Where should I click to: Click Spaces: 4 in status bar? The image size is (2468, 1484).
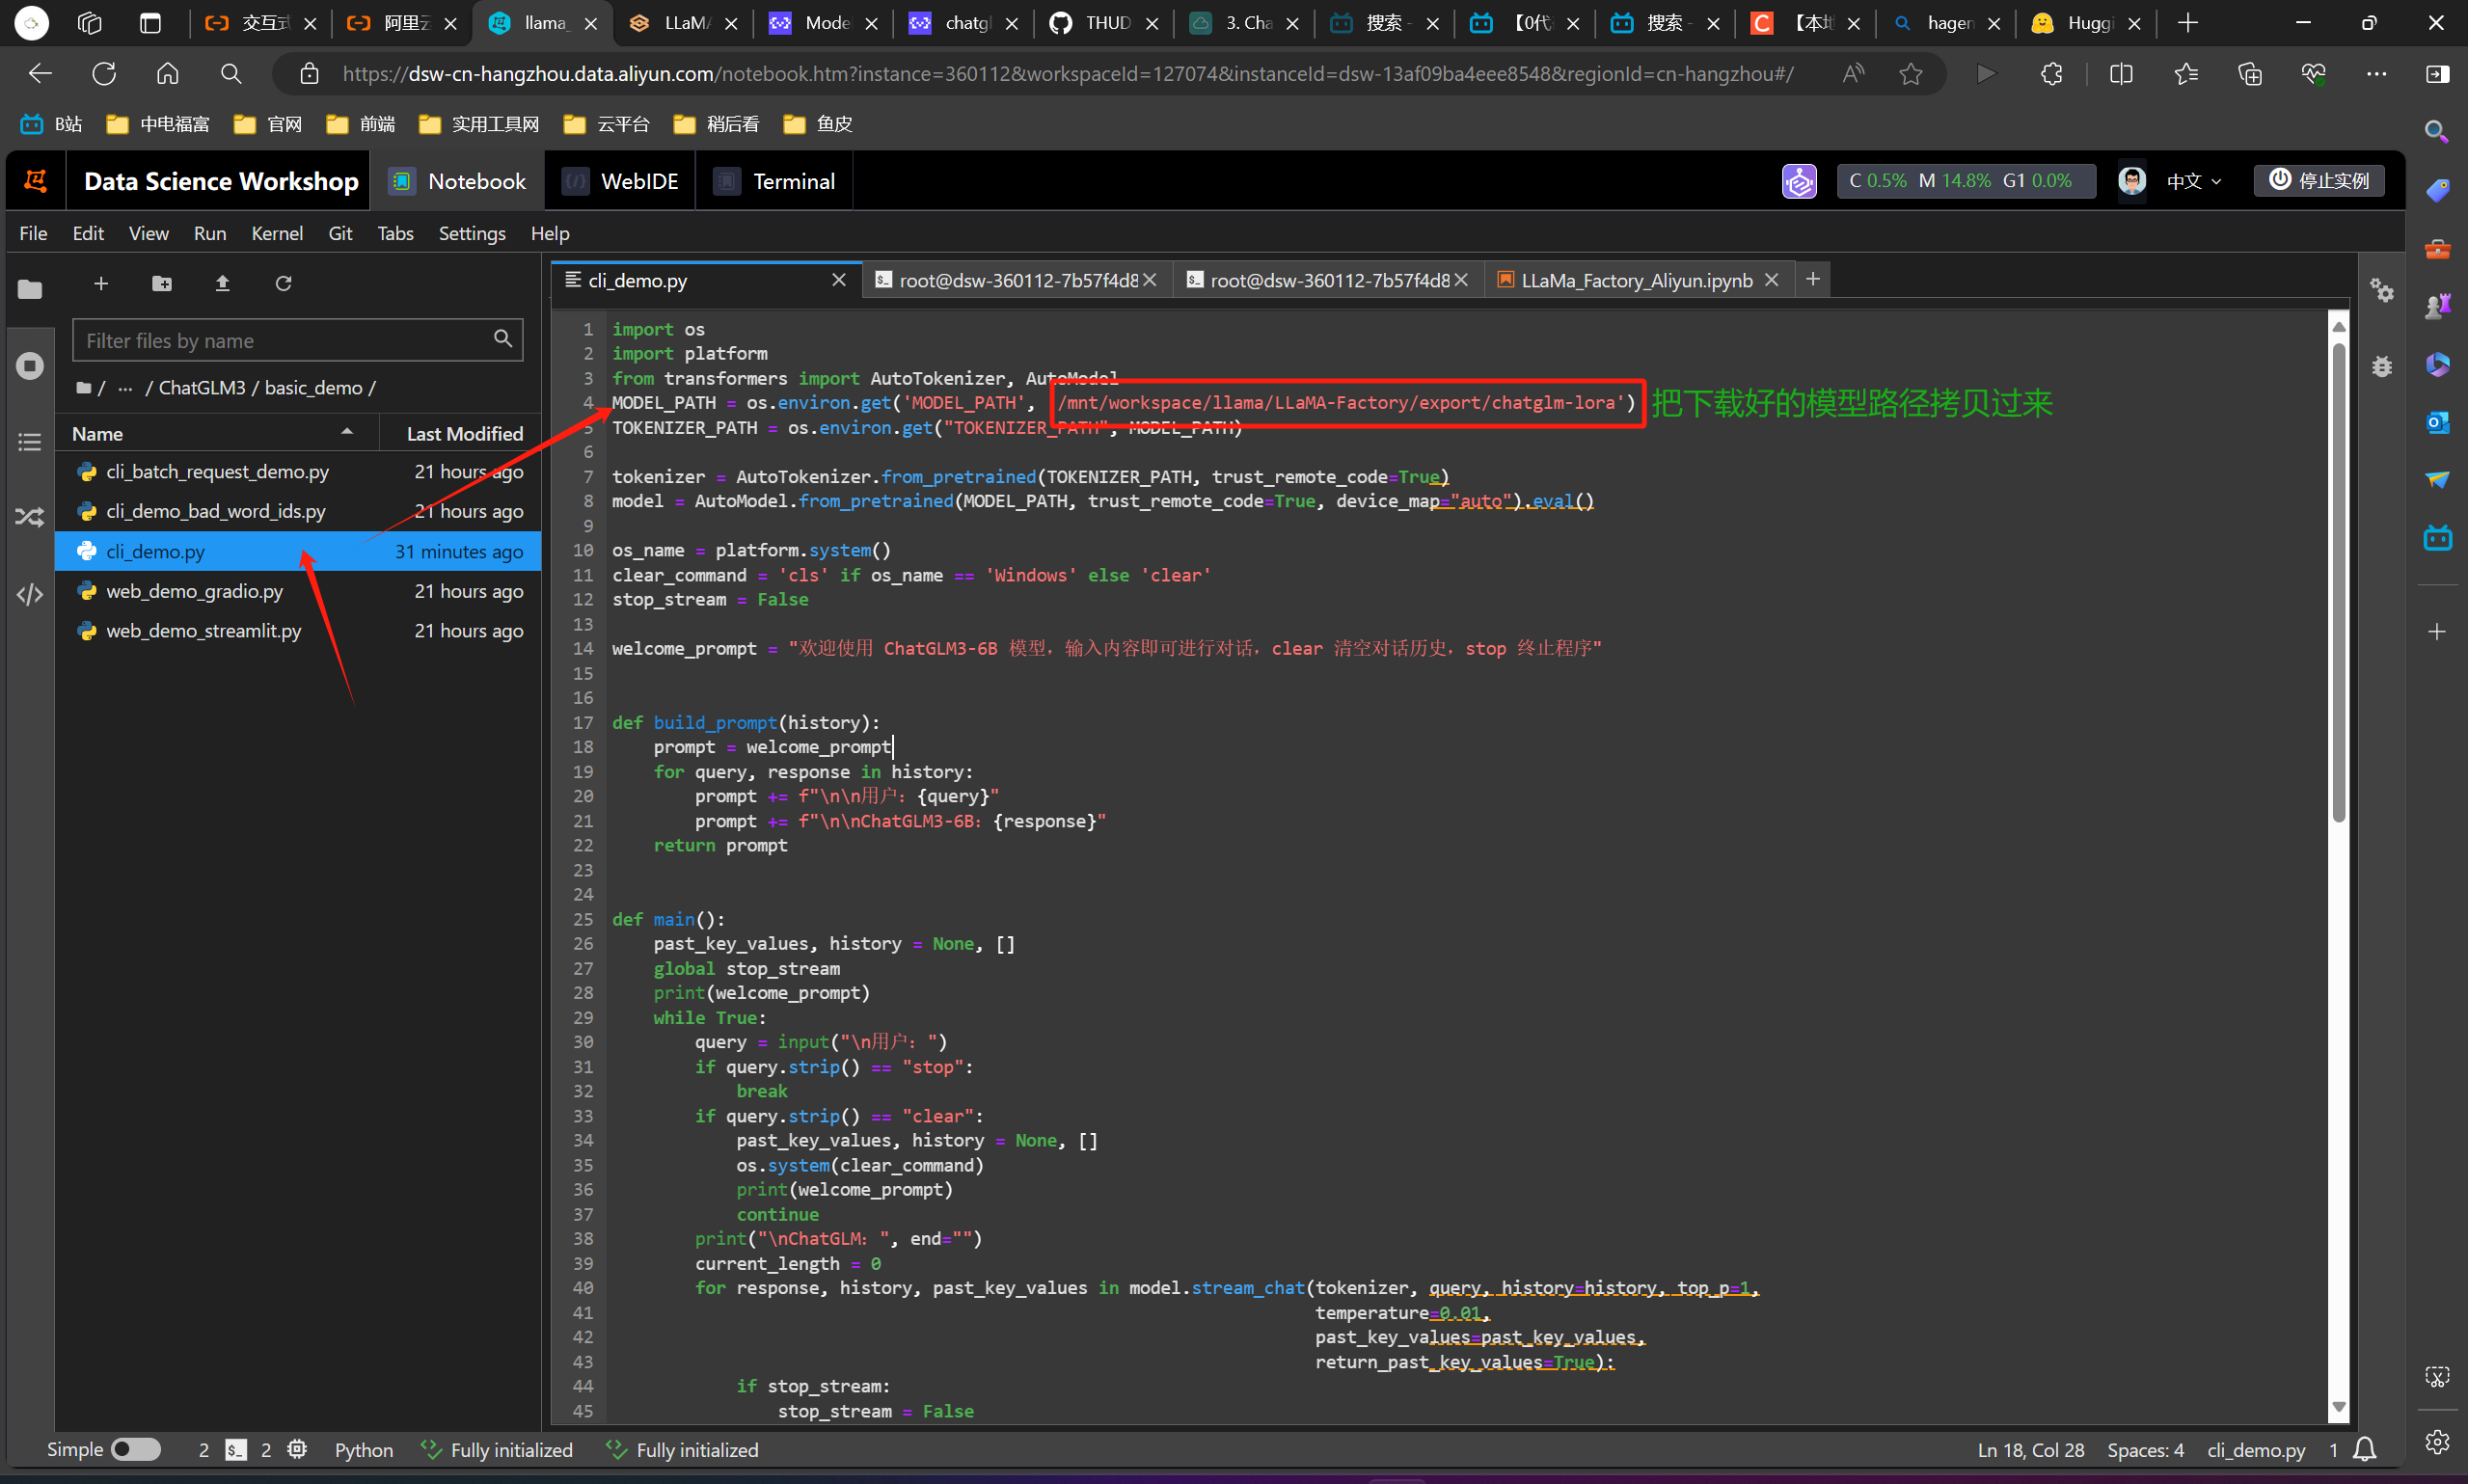(2145, 1449)
